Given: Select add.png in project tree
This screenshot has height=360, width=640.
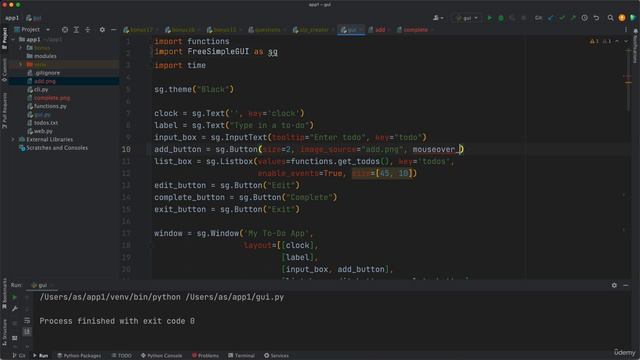Looking at the screenshot, I should pos(42,81).
